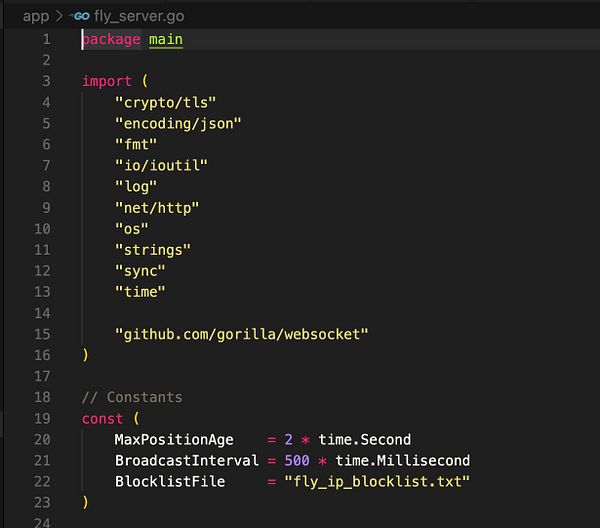Click the "io/ioutil" import string
Screen dimensions: 600x528
tap(161, 166)
